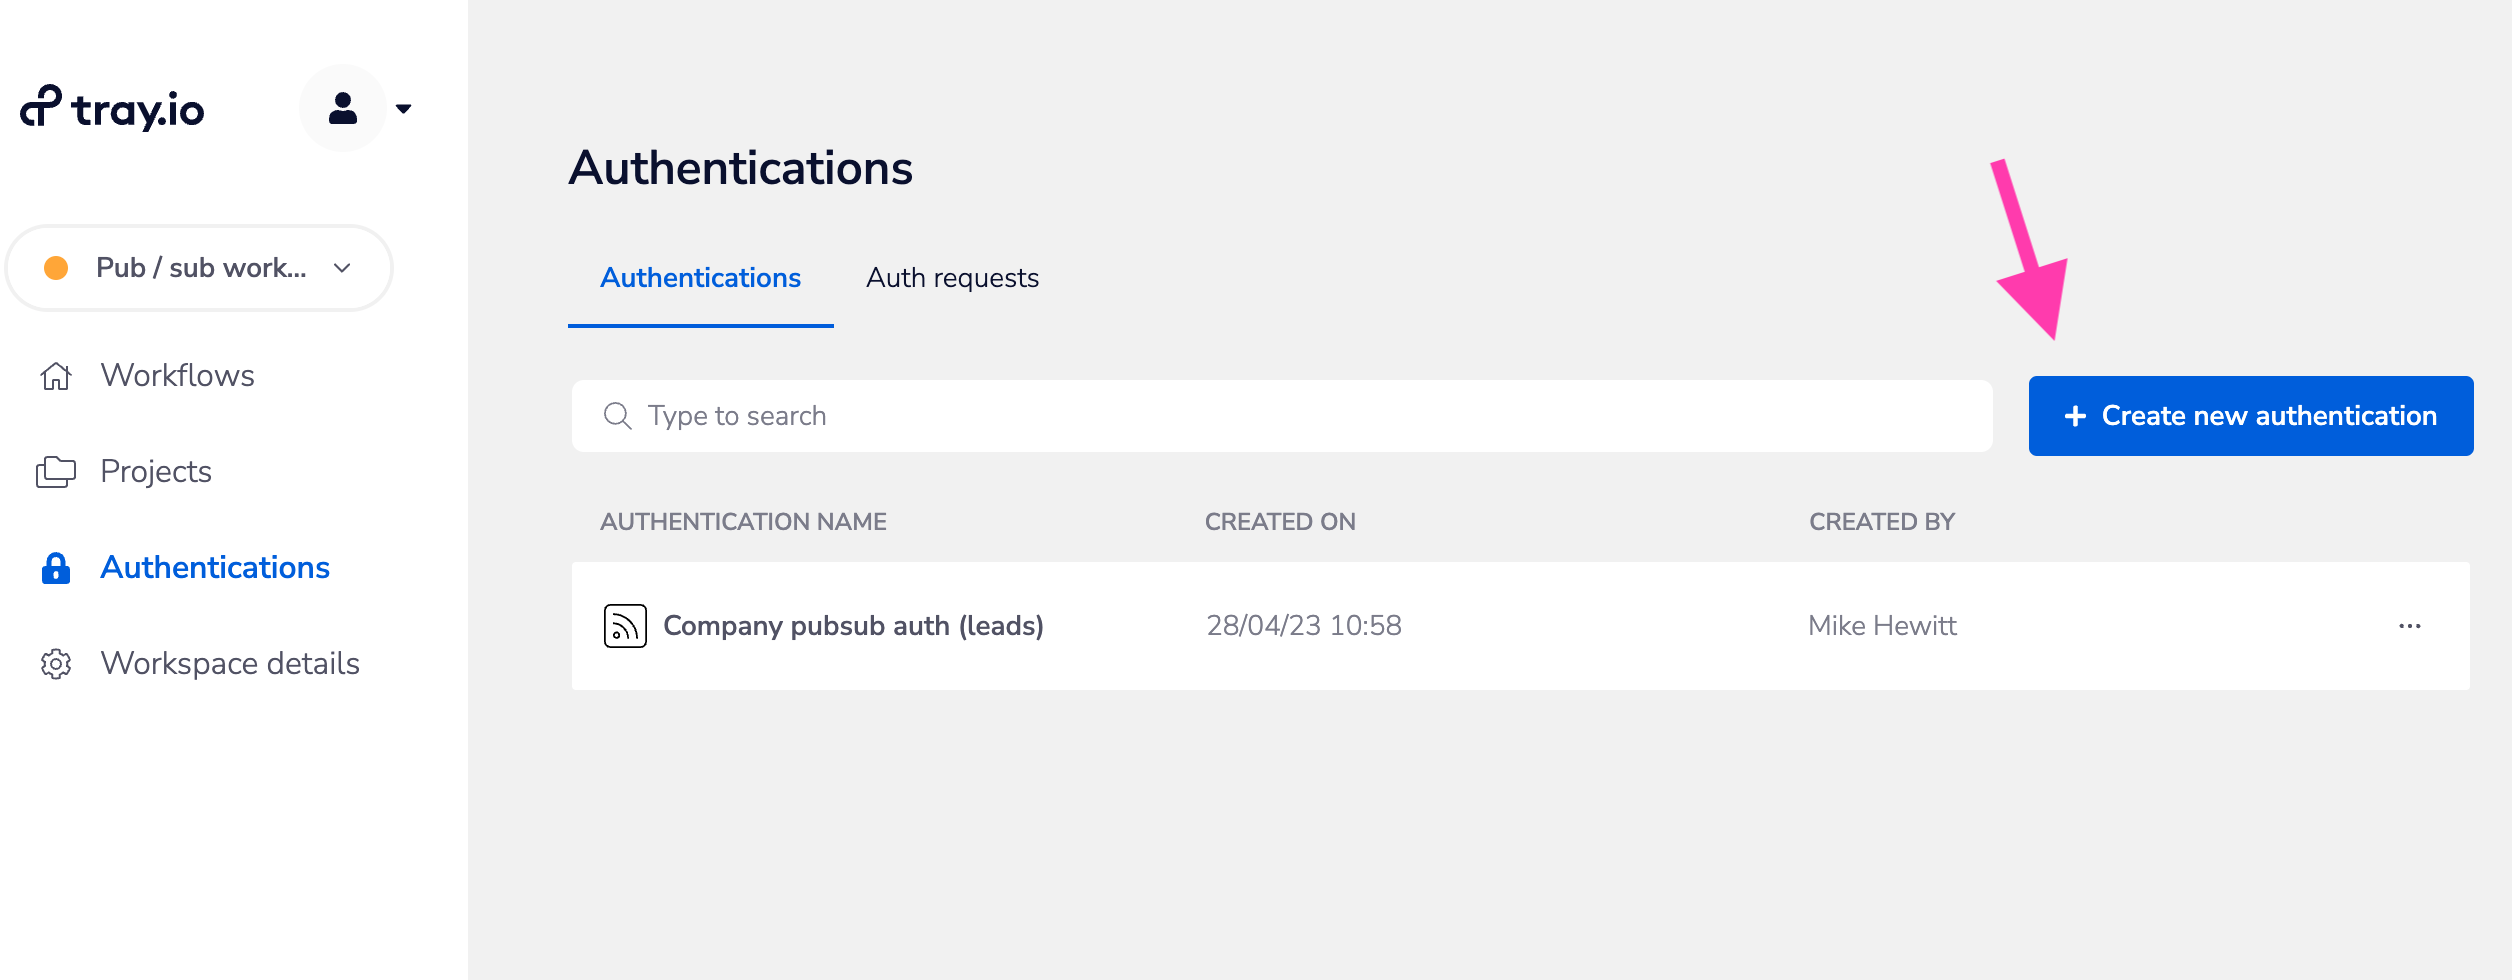Switch to the Auth requests tab
Screen dimensions: 2512x980
[x=952, y=278]
